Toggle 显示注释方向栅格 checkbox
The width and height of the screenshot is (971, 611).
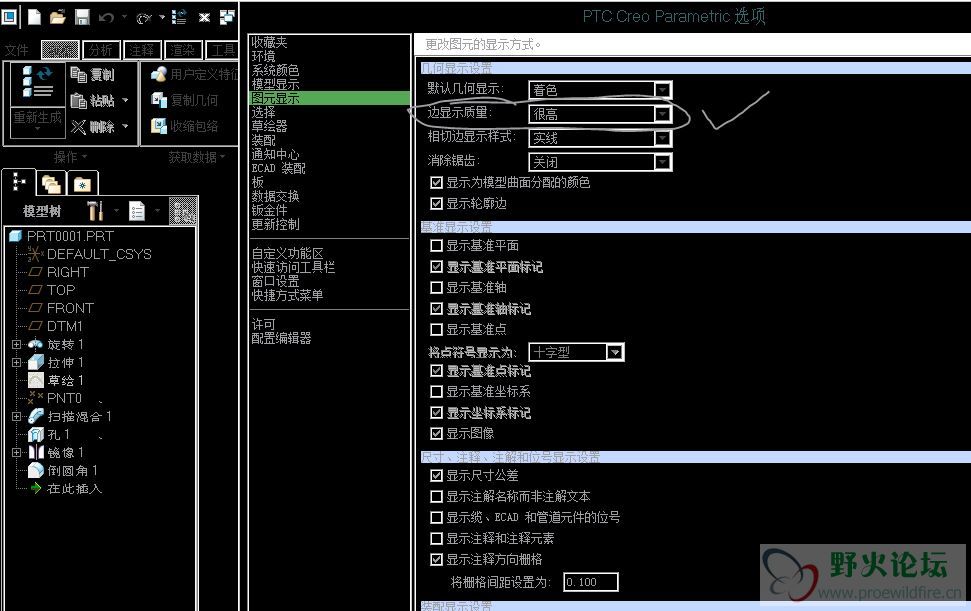click(437, 560)
